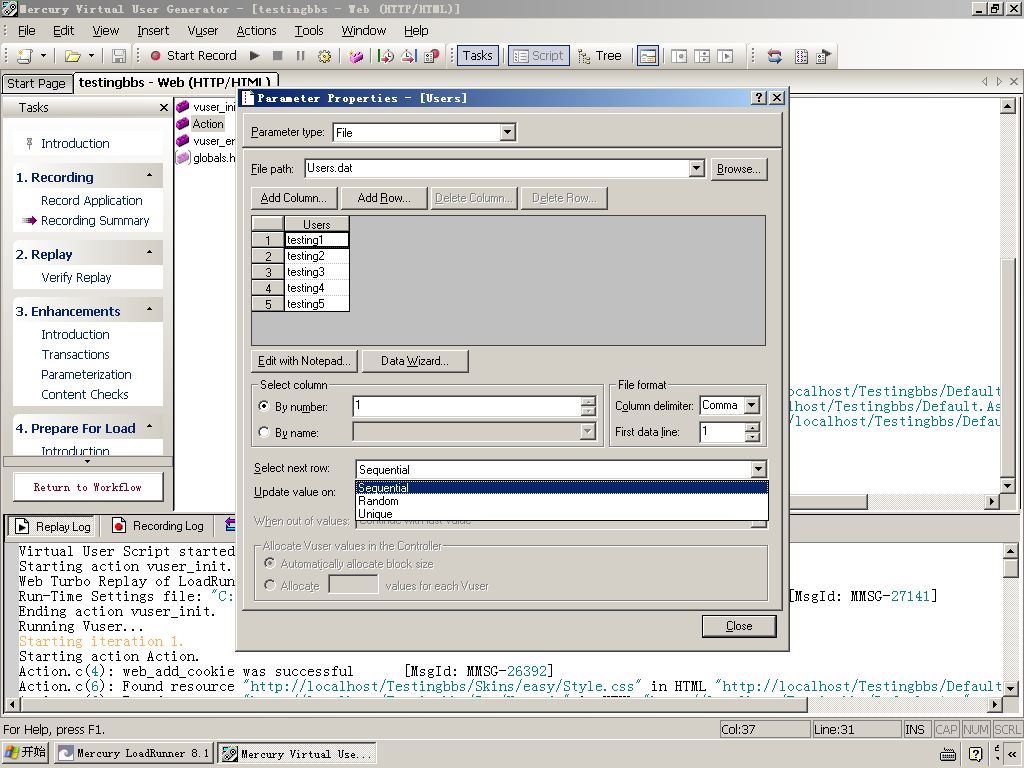This screenshot has width=1024, height=768.
Task: Choose Random in the open list
Action: 562,501
